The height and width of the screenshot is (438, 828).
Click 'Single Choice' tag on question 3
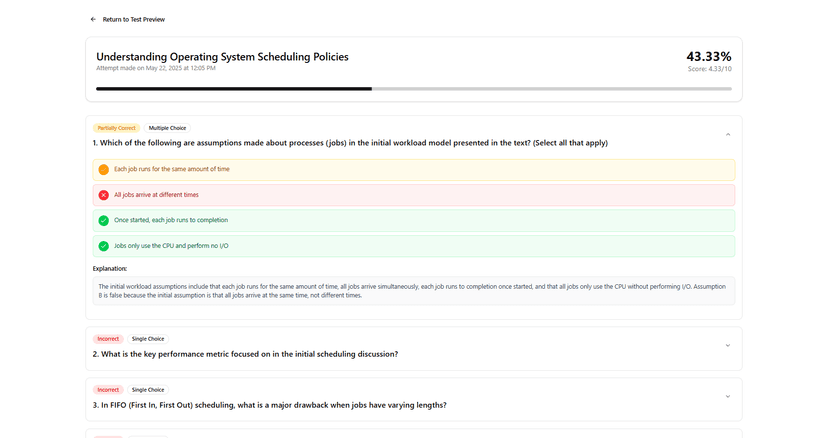(x=148, y=390)
